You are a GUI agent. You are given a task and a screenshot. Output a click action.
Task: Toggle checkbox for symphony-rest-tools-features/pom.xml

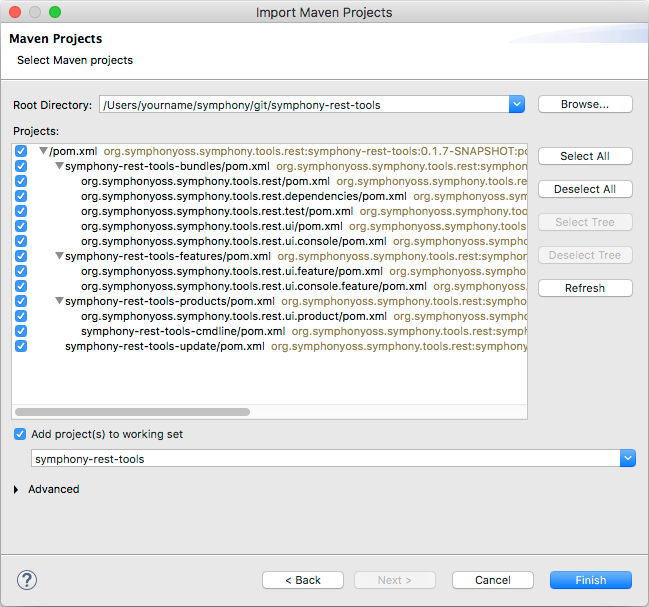(21, 256)
